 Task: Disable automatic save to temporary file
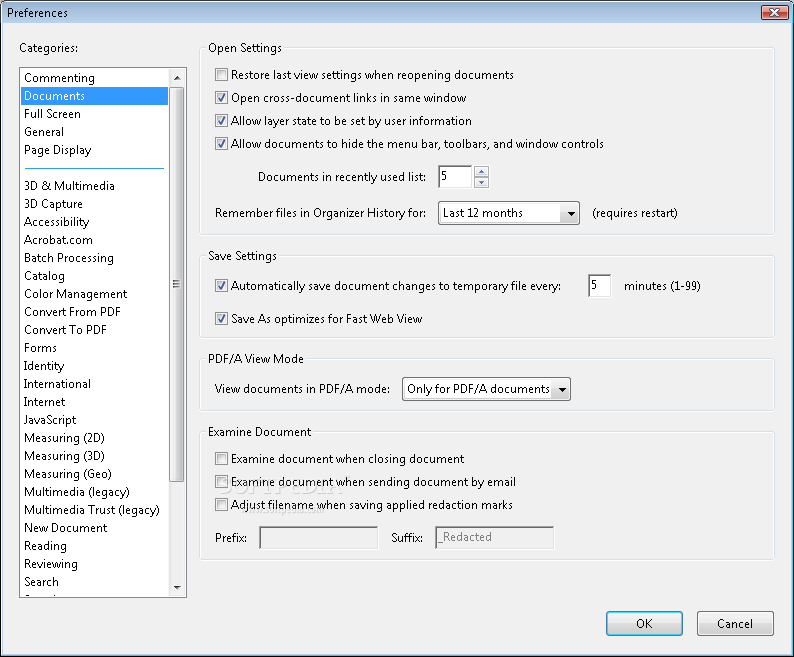pos(221,286)
